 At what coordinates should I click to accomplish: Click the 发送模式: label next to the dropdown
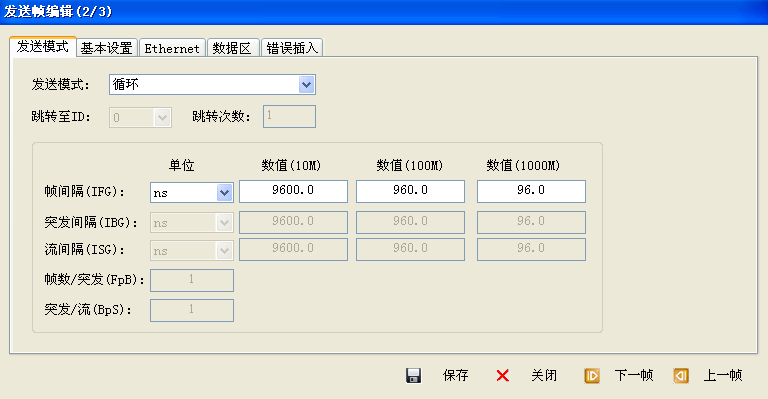(61, 85)
